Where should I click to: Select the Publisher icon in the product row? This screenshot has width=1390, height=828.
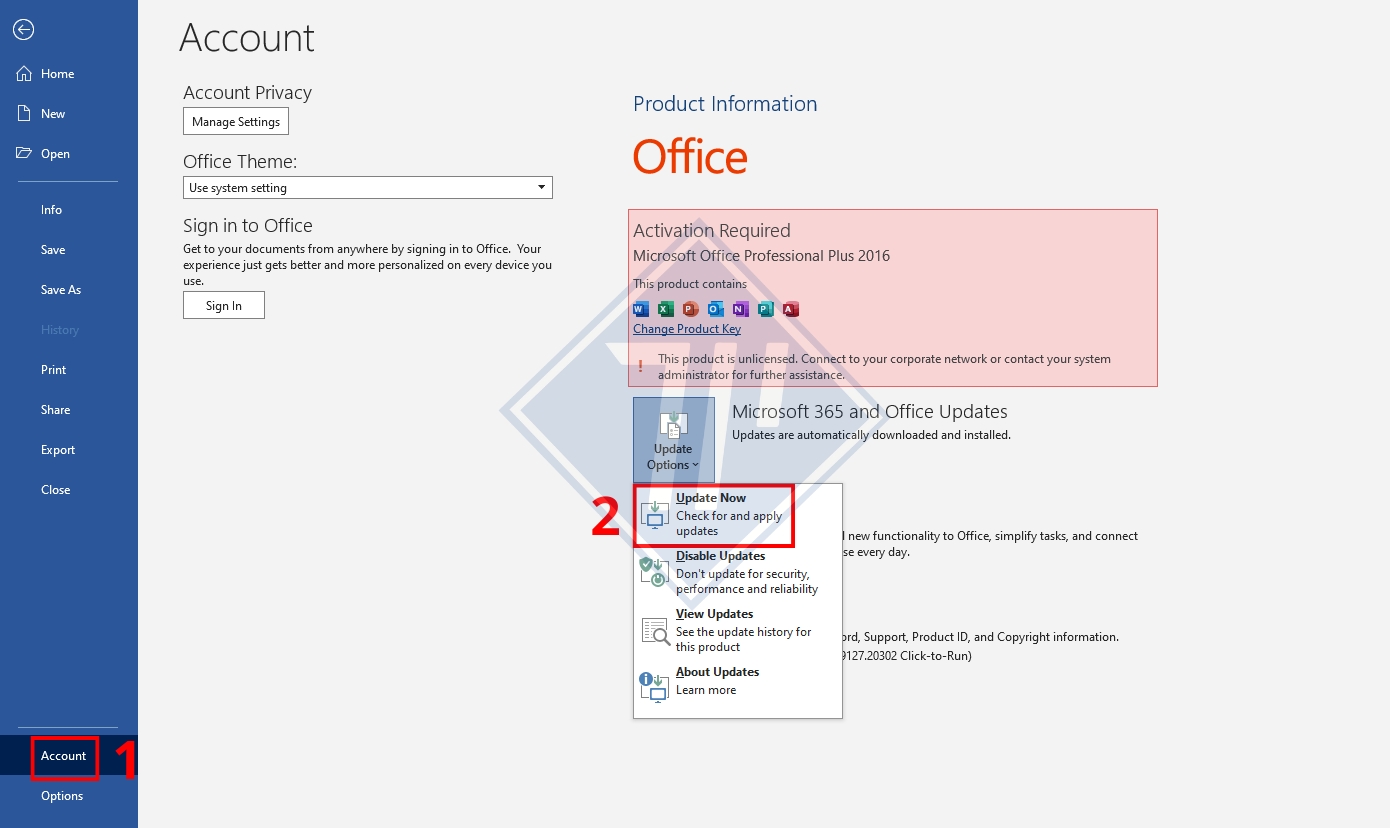(x=765, y=309)
